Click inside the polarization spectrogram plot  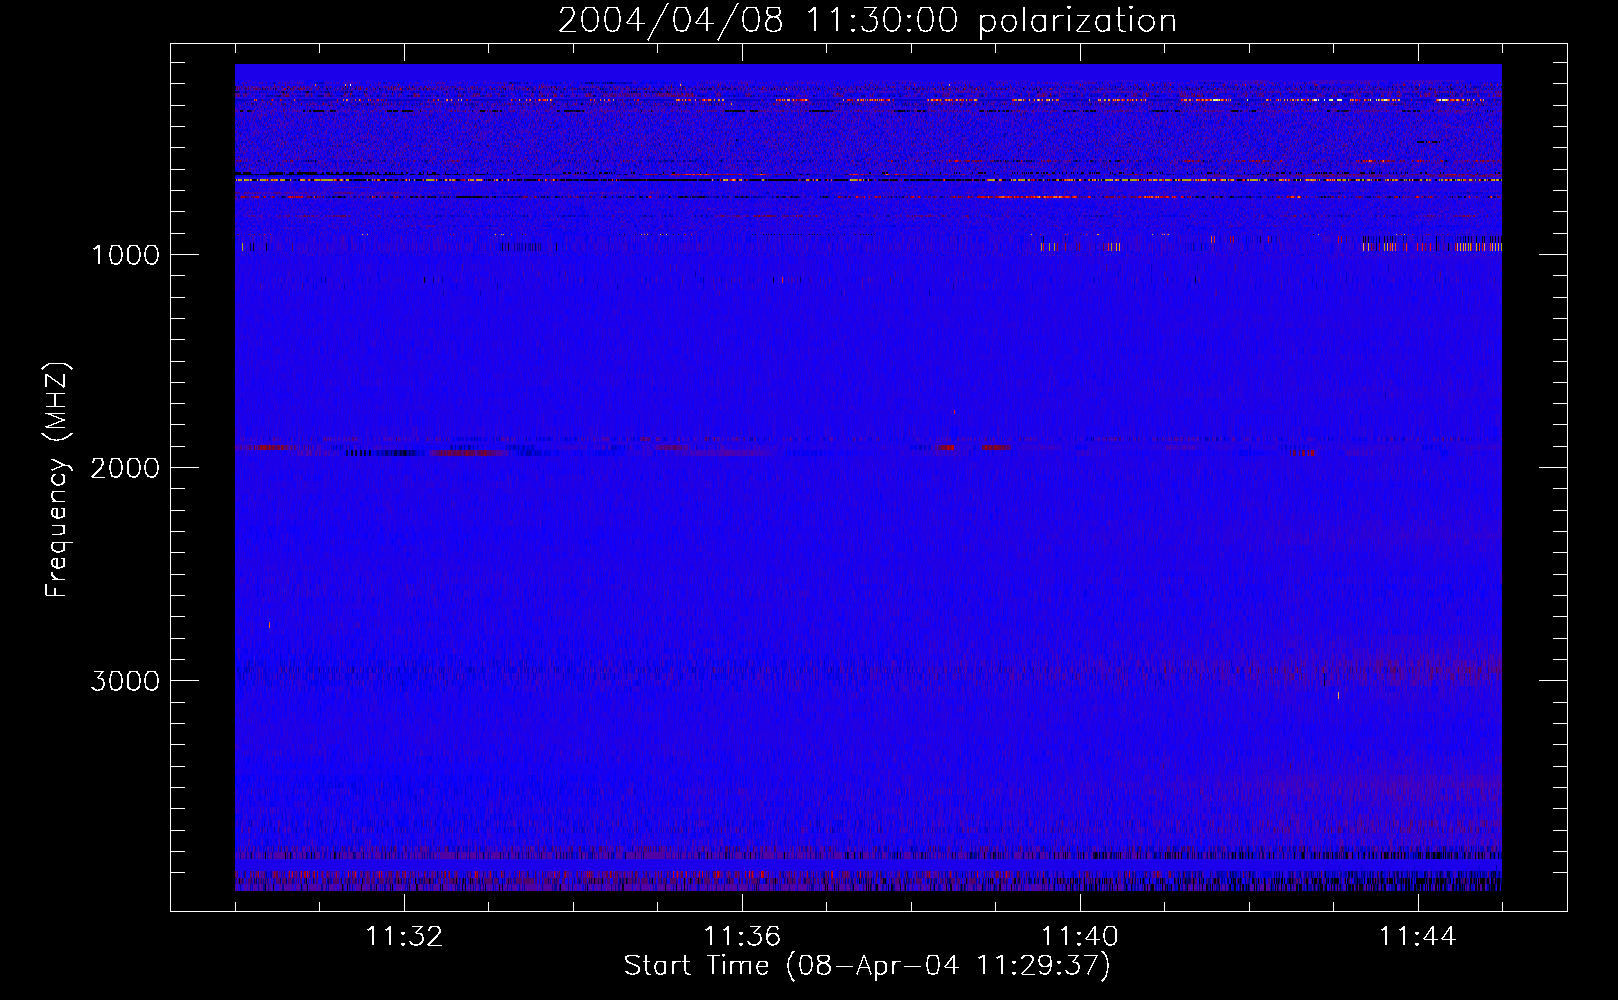point(868,477)
